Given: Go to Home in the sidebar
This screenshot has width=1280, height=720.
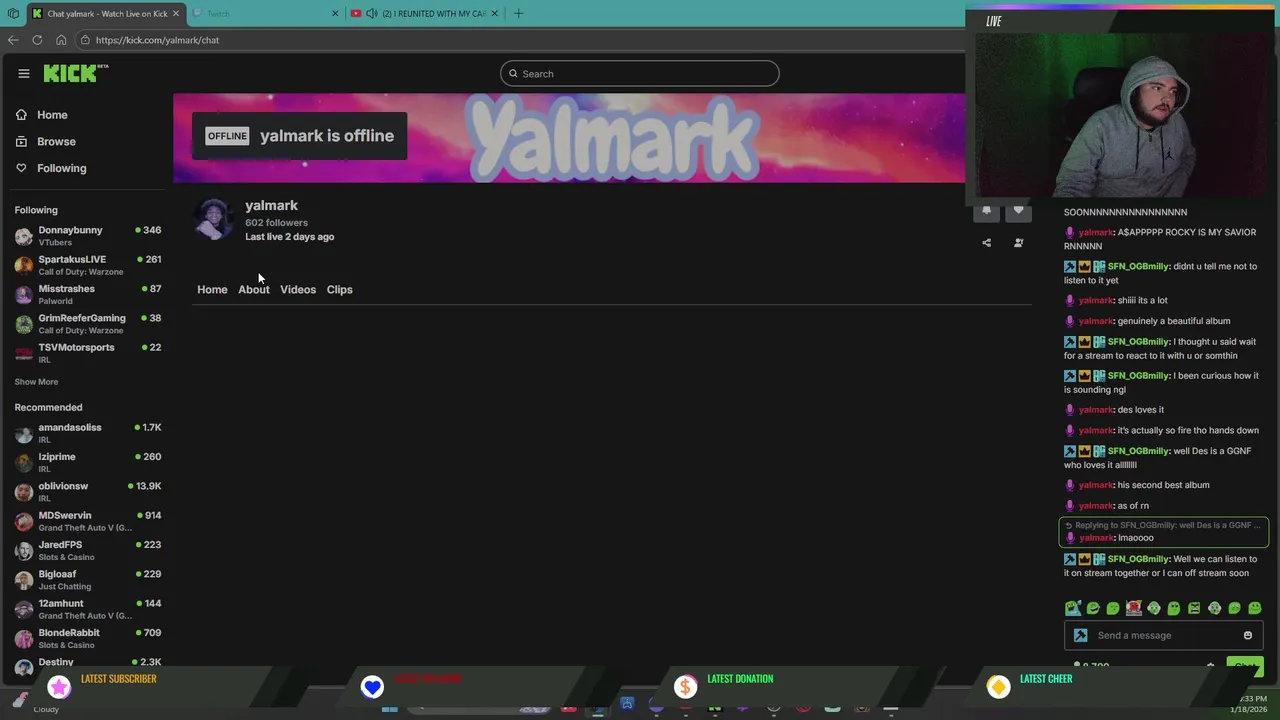Looking at the screenshot, I should pyautogui.click(x=52, y=115).
